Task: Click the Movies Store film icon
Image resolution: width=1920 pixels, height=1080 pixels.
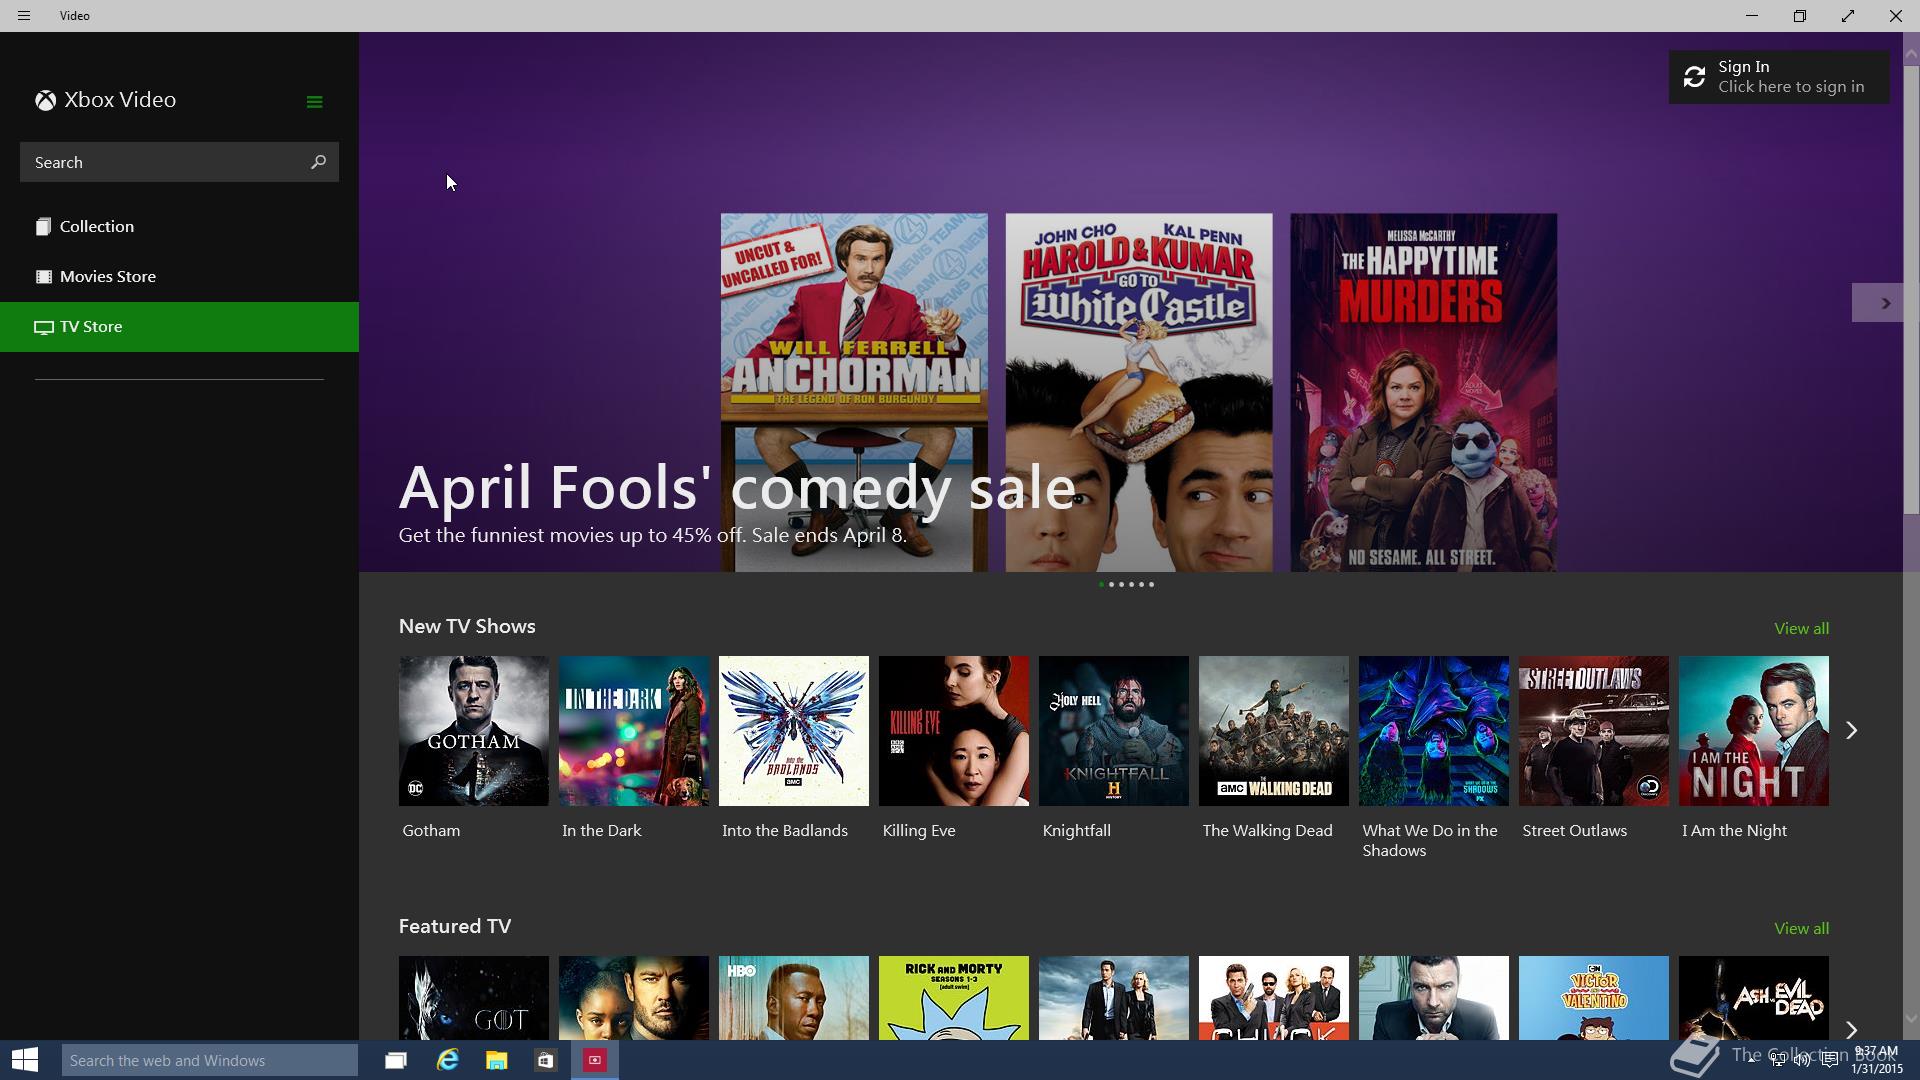Action: (43, 277)
